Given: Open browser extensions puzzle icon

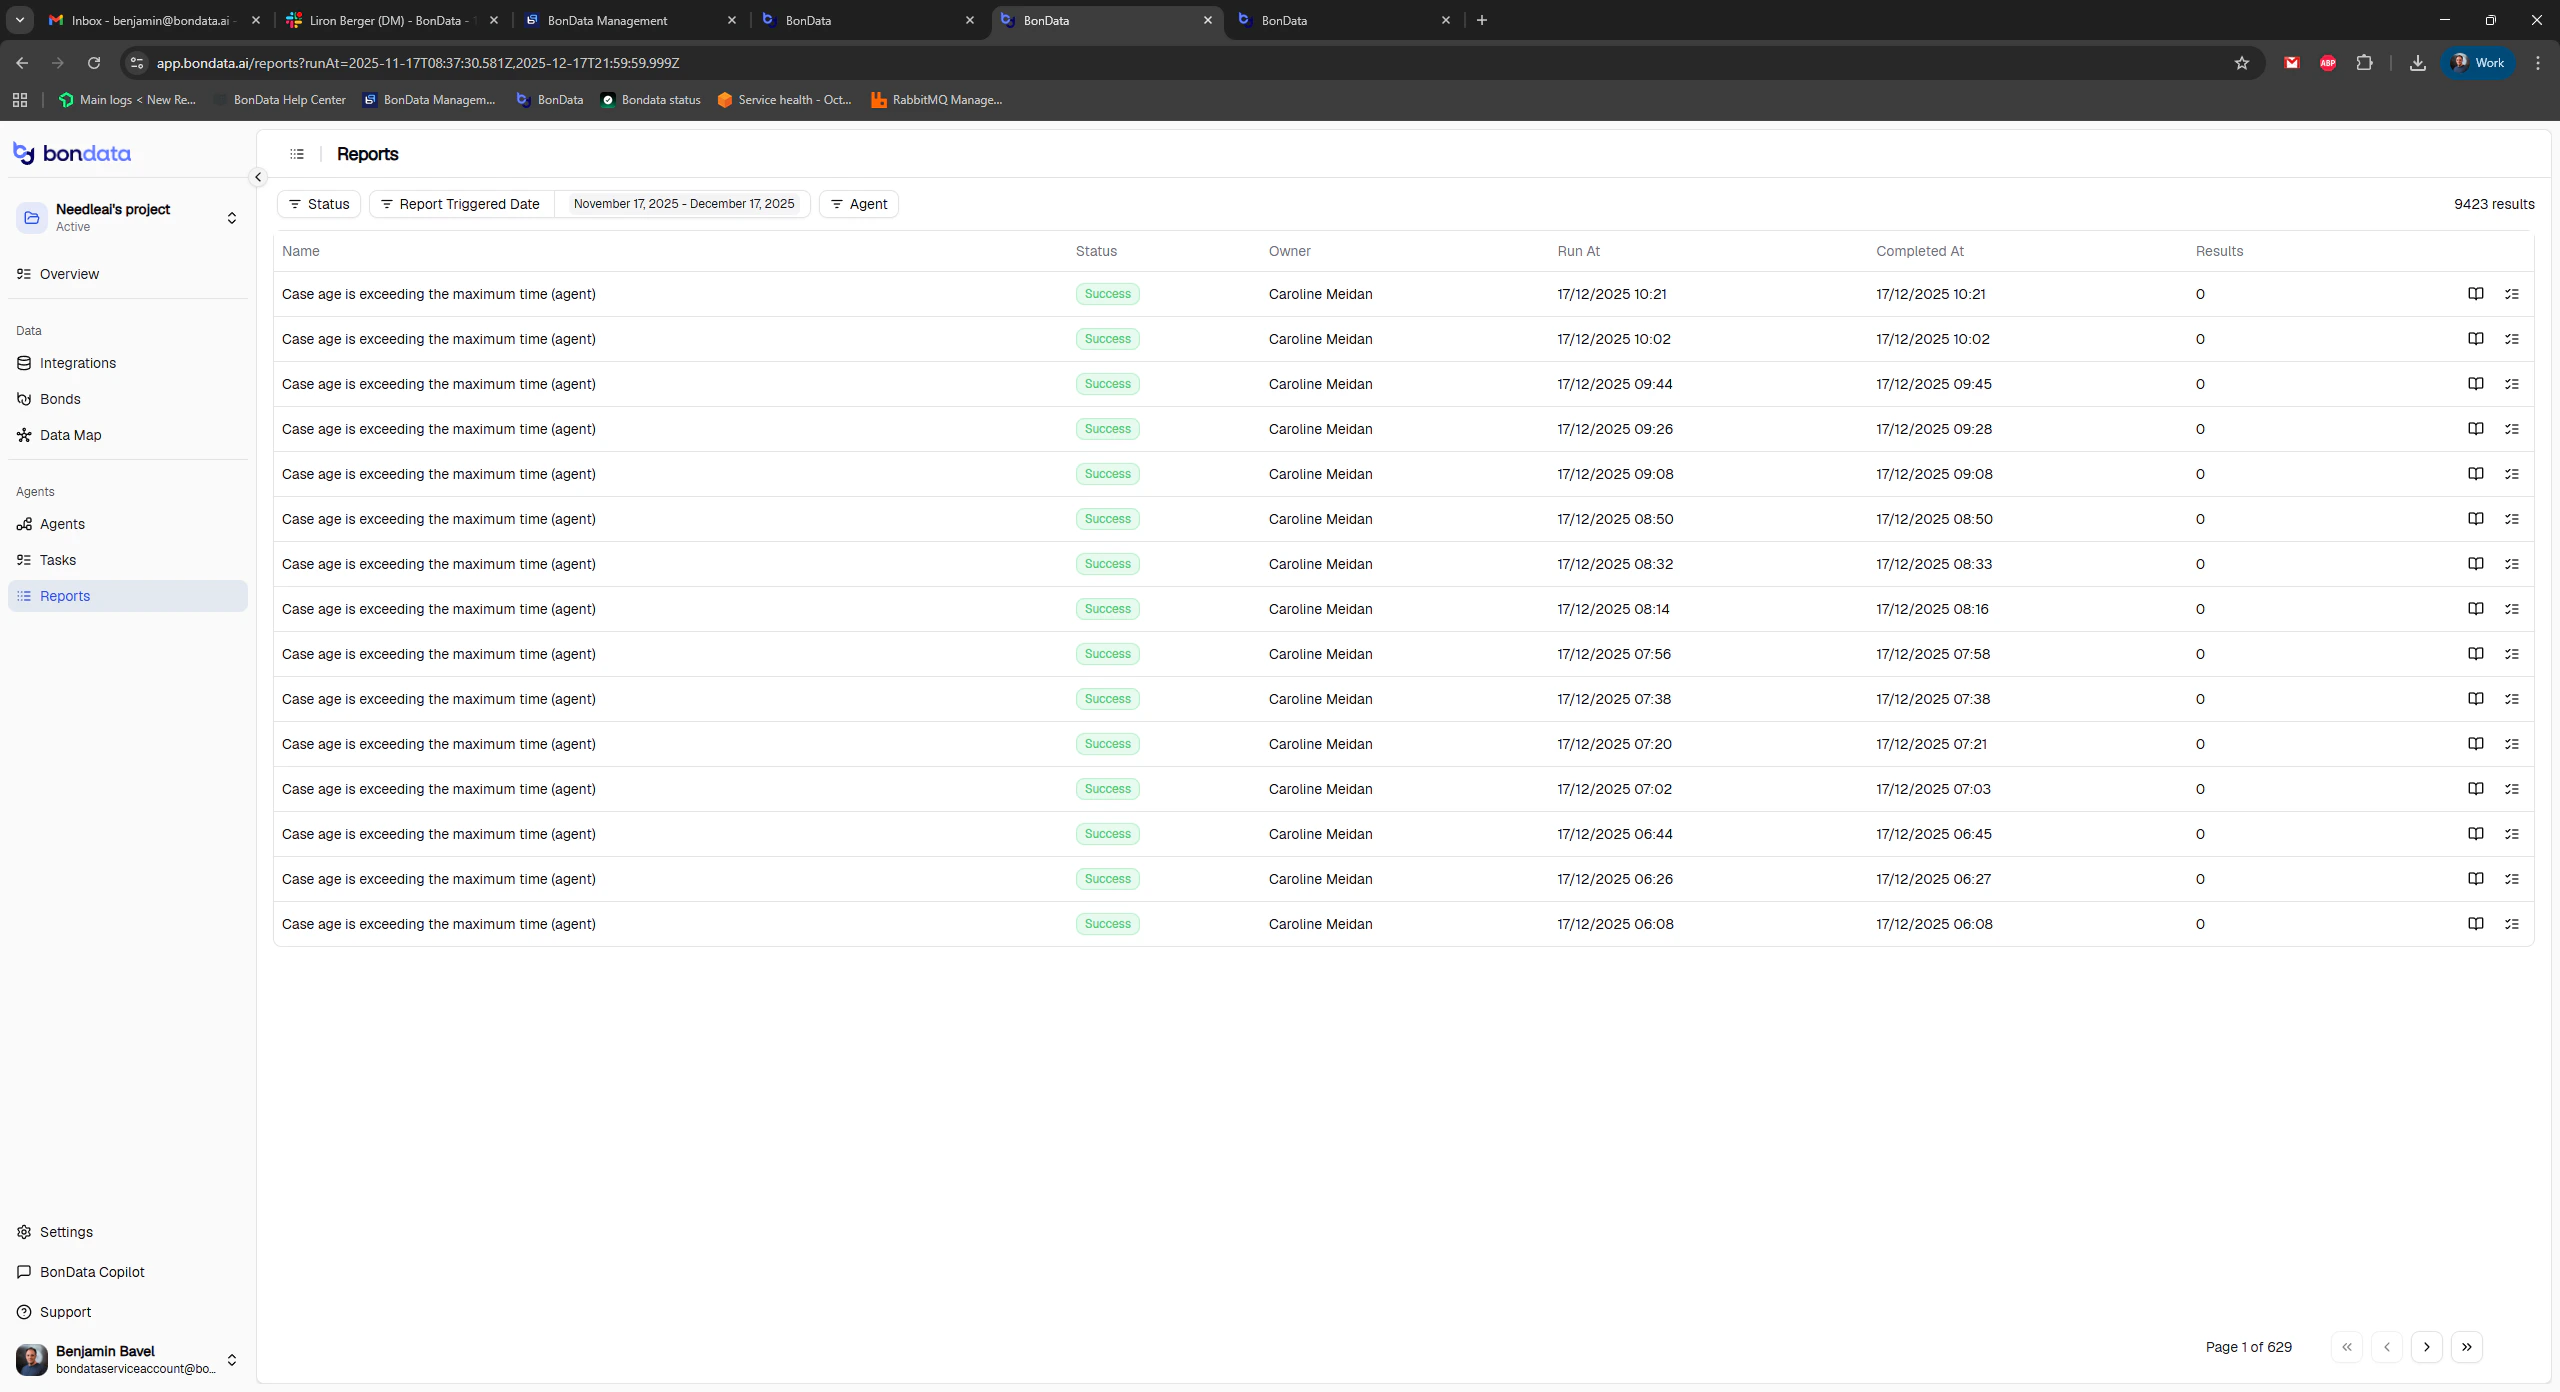Looking at the screenshot, I should [2364, 63].
